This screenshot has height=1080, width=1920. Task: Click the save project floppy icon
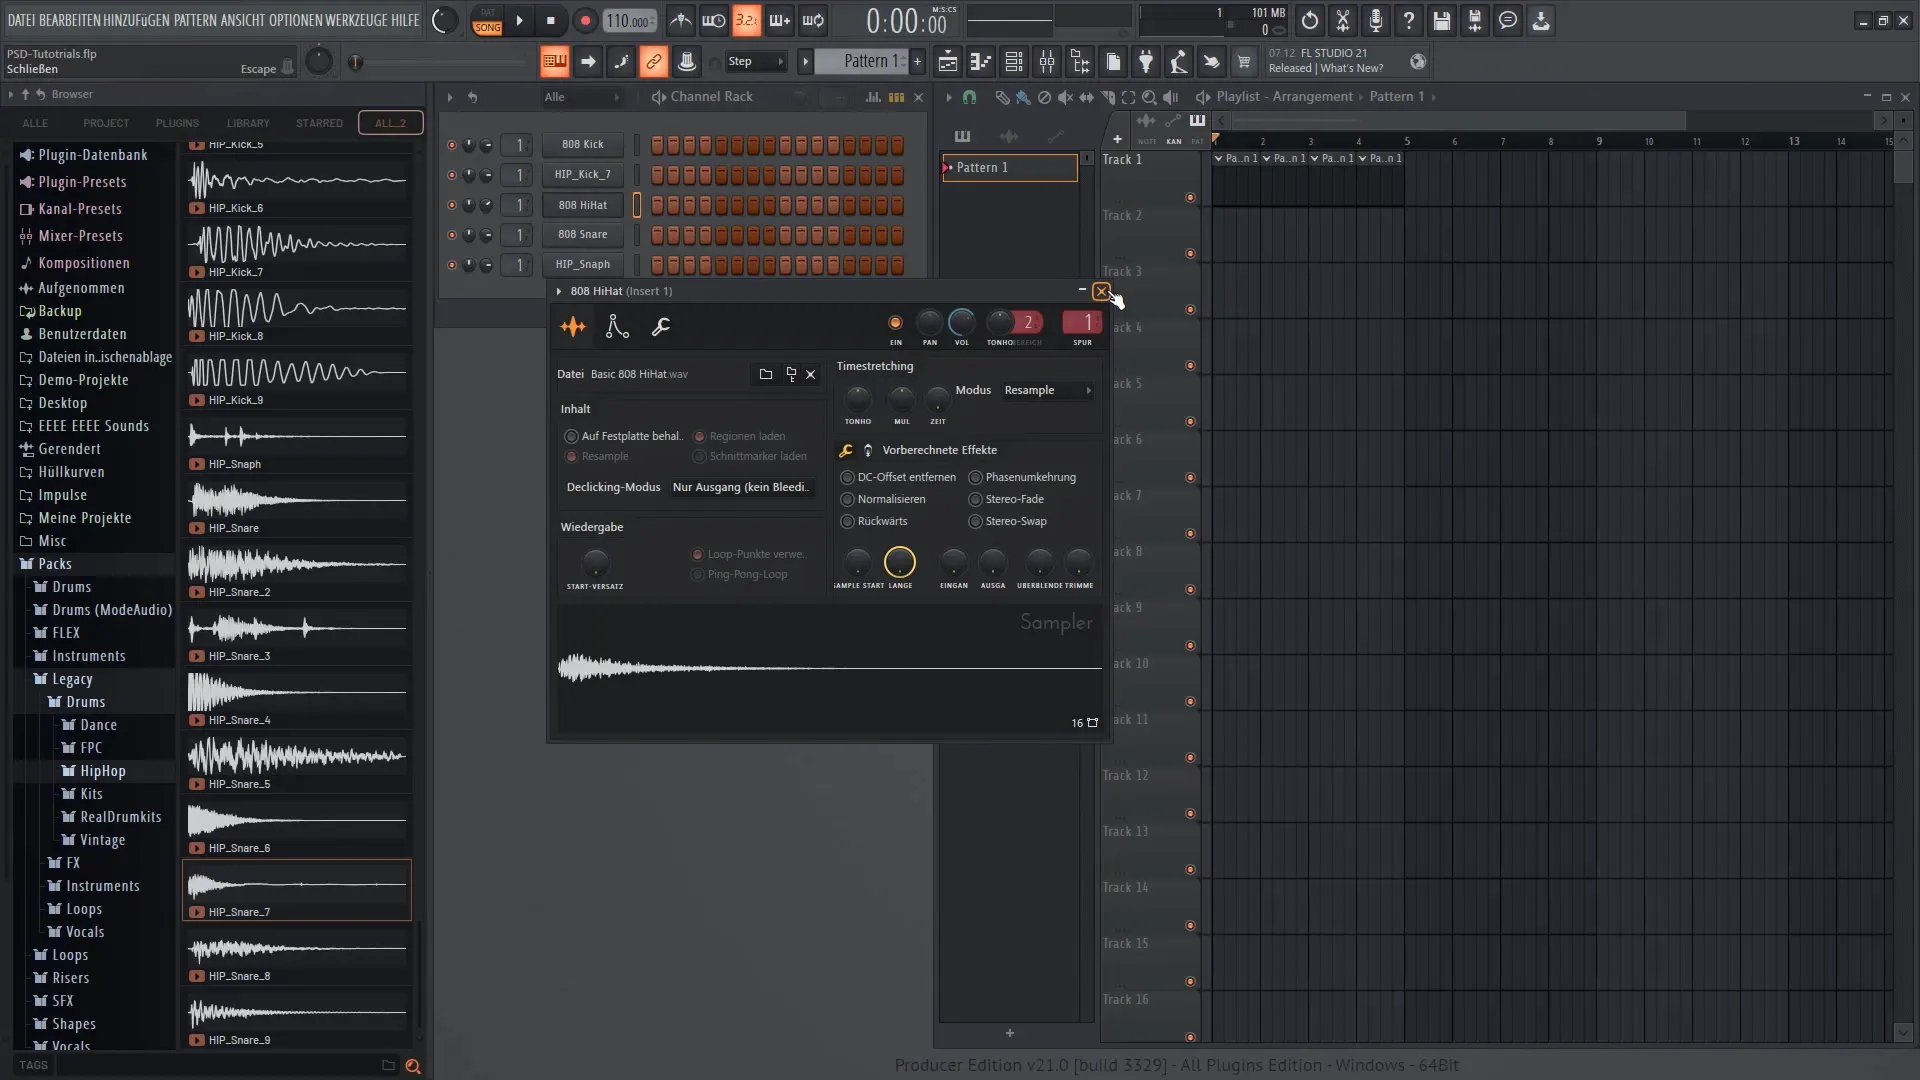pyautogui.click(x=1442, y=21)
